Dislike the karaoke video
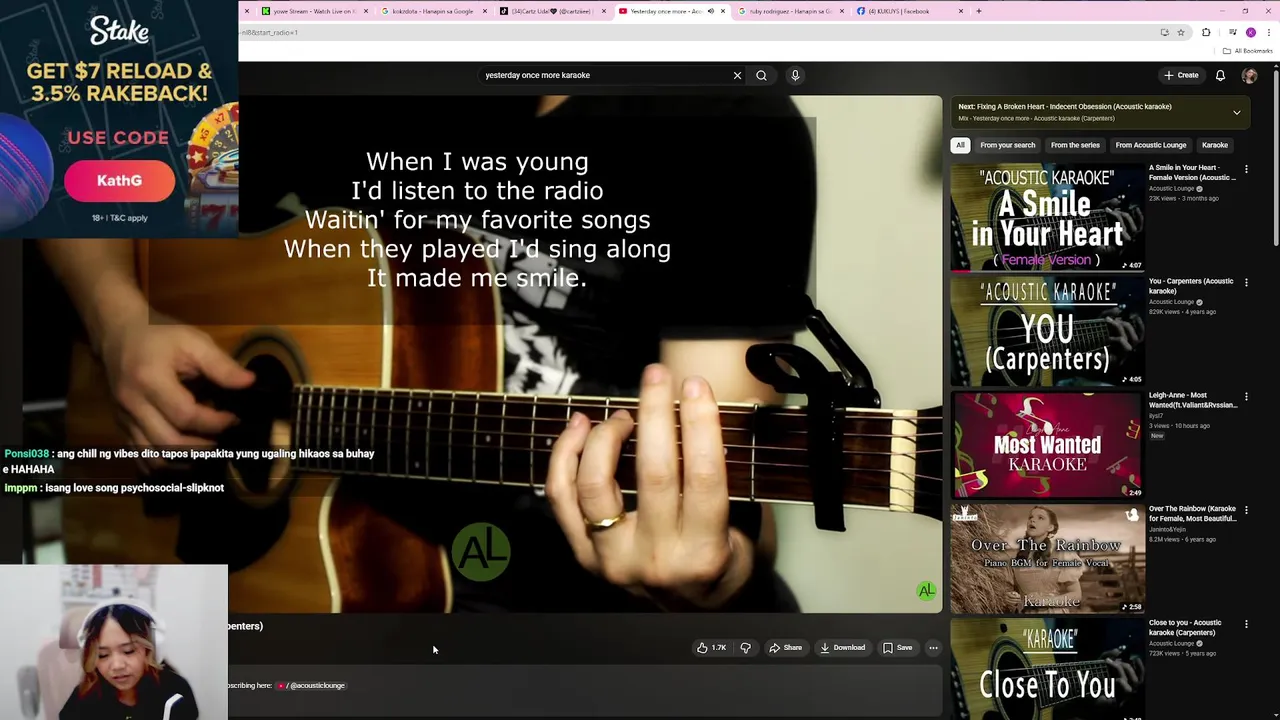 745,648
